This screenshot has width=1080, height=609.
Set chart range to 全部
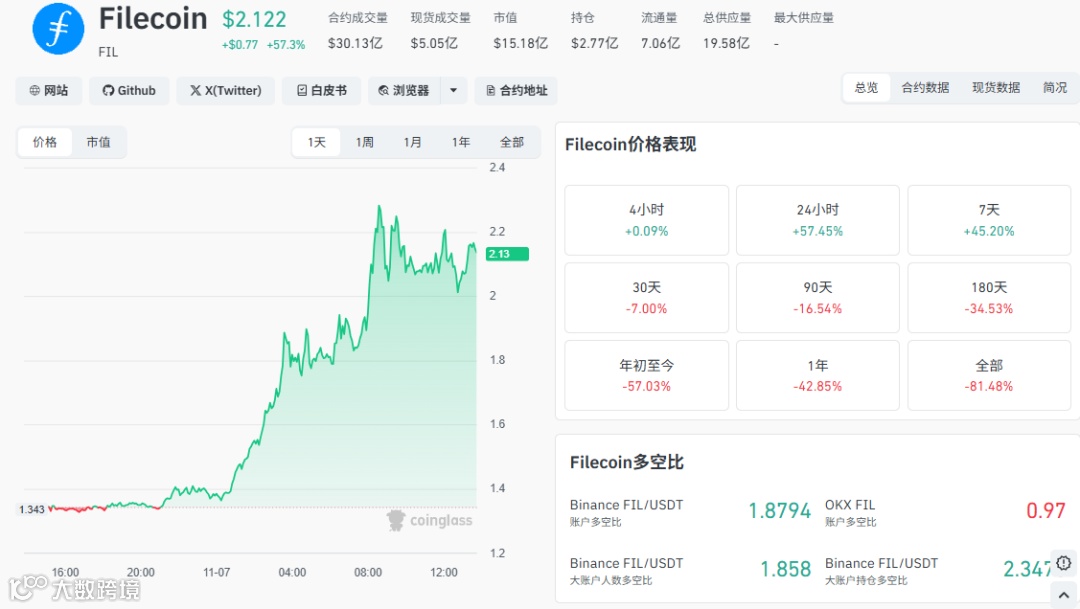[512, 142]
